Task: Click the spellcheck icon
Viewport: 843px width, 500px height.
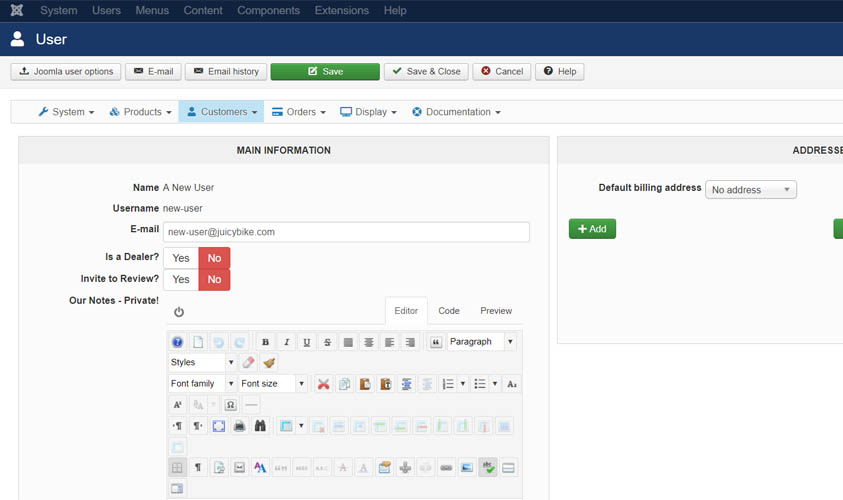Action: [x=488, y=467]
